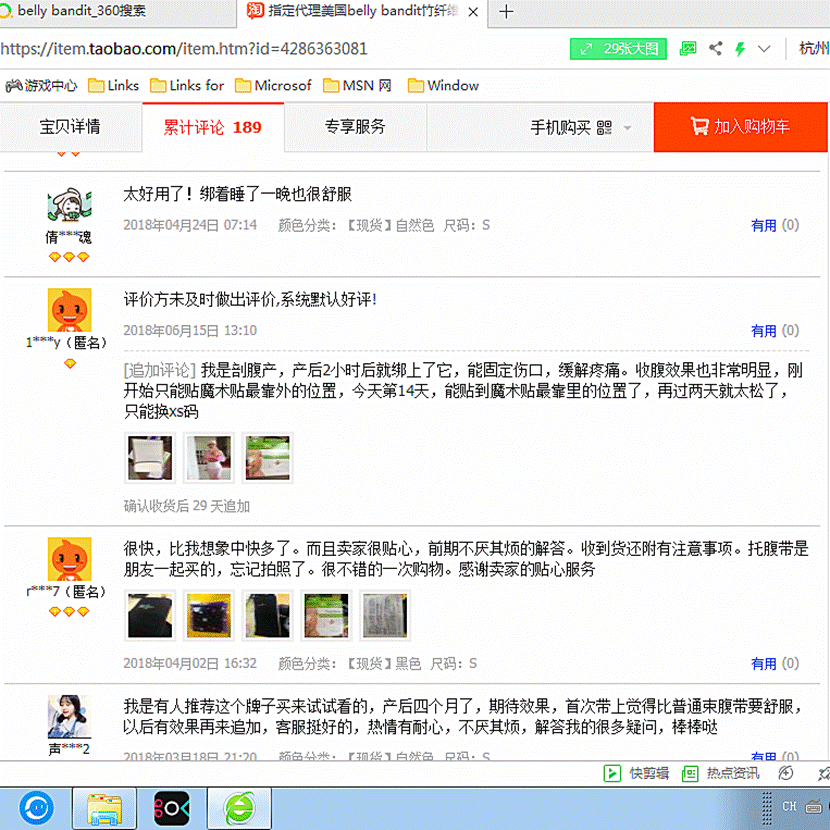This screenshot has height=830, width=830.
Task: Click the QR code icon beside 手机购买
Action: point(603,127)
